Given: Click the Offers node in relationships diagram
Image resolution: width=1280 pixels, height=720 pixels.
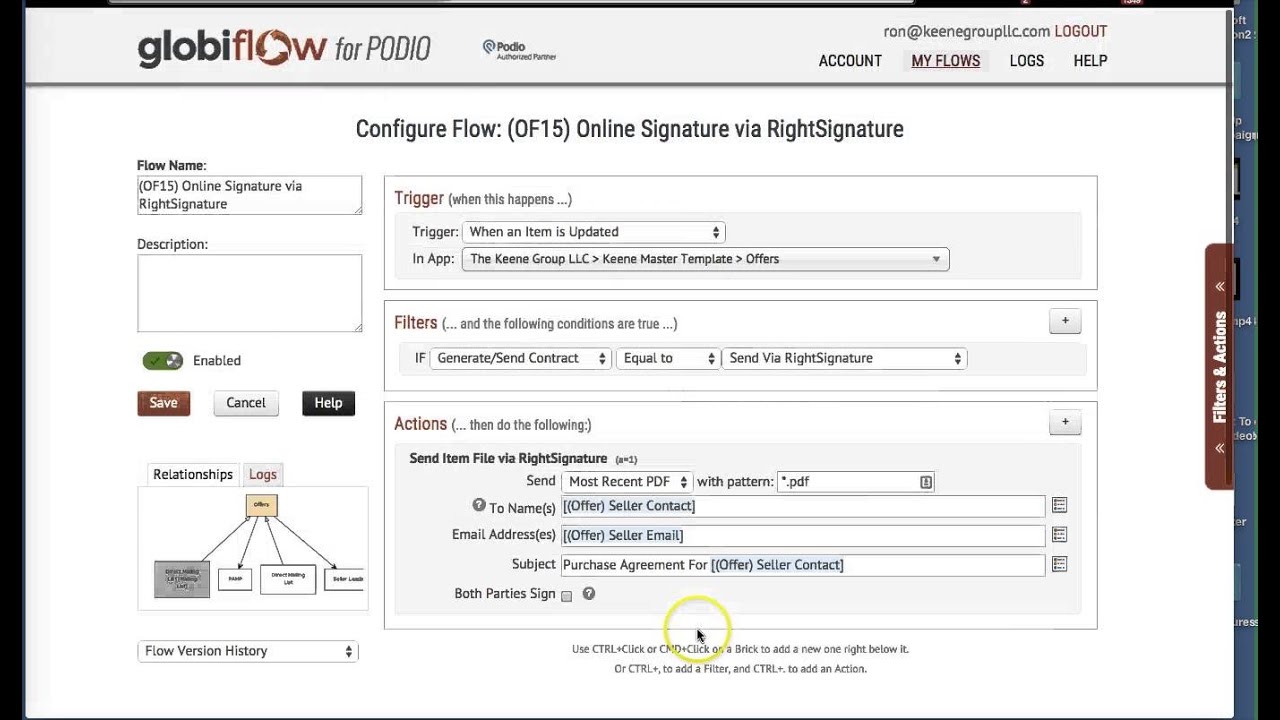Looking at the screenshot, I should tap(261, 505).
